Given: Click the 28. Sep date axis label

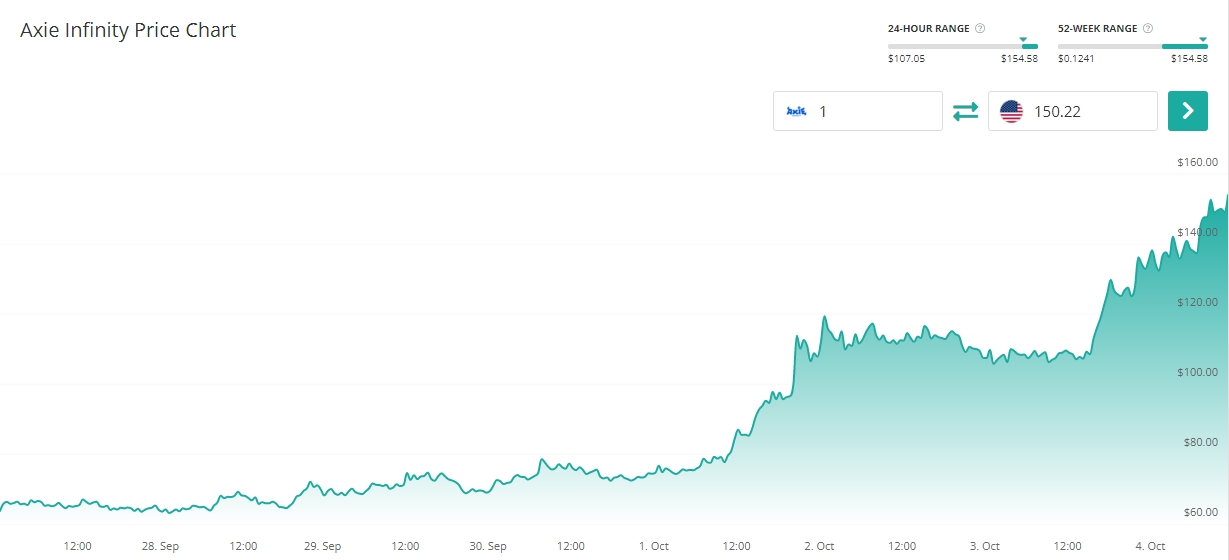Looking at the screenshot, I should (x=160, y=546).
